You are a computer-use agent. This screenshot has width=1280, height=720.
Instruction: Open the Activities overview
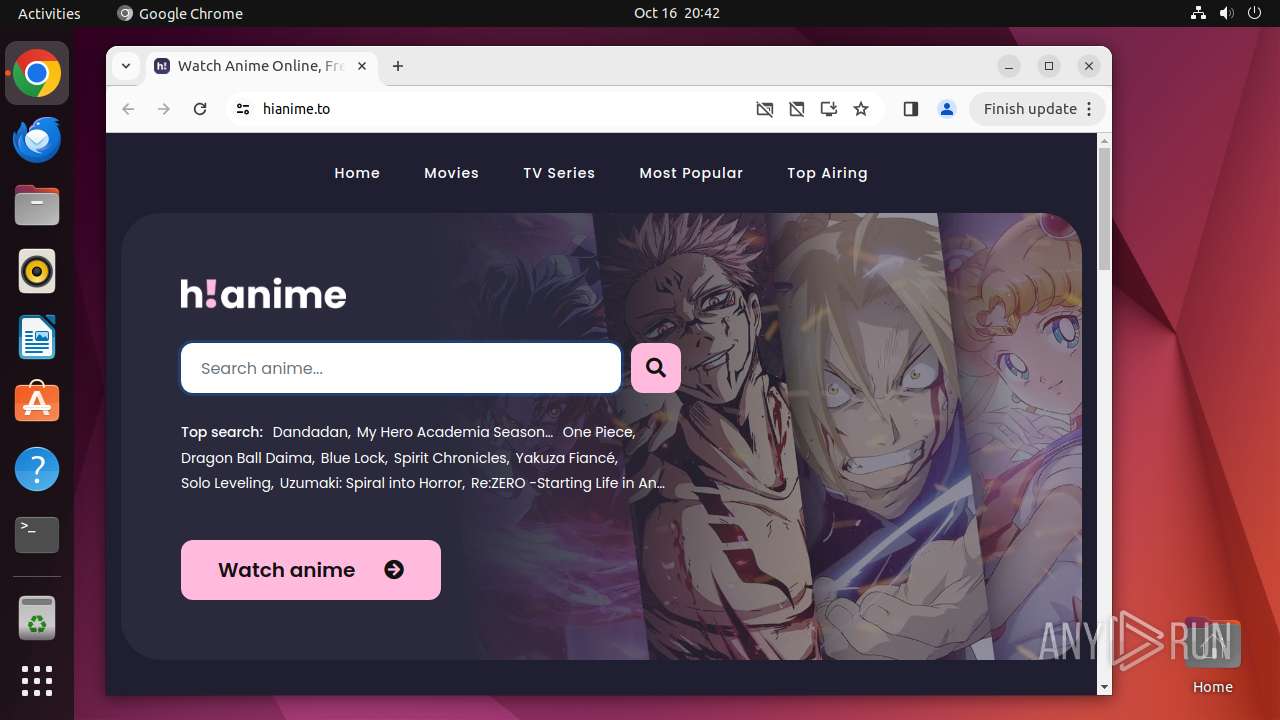pos(49,13)
